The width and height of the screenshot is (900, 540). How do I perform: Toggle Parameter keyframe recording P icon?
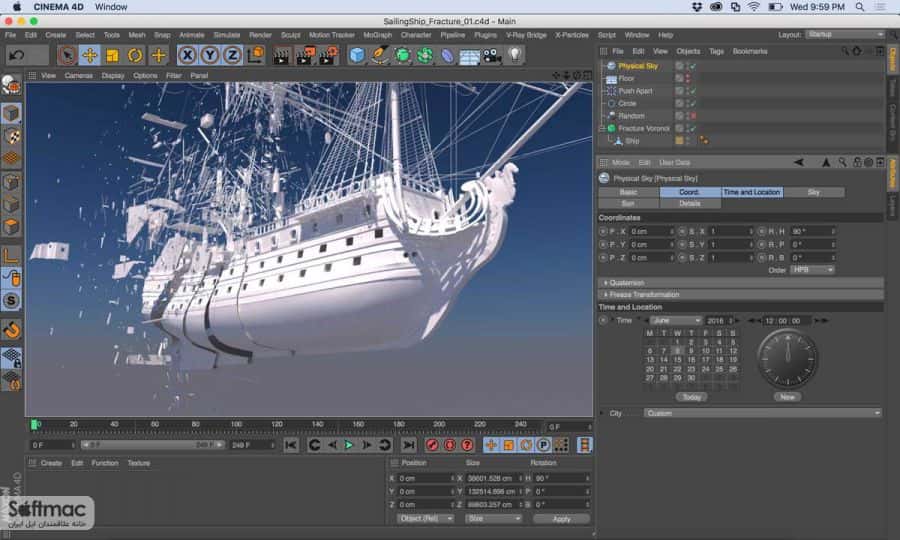(x=543, y=445)
